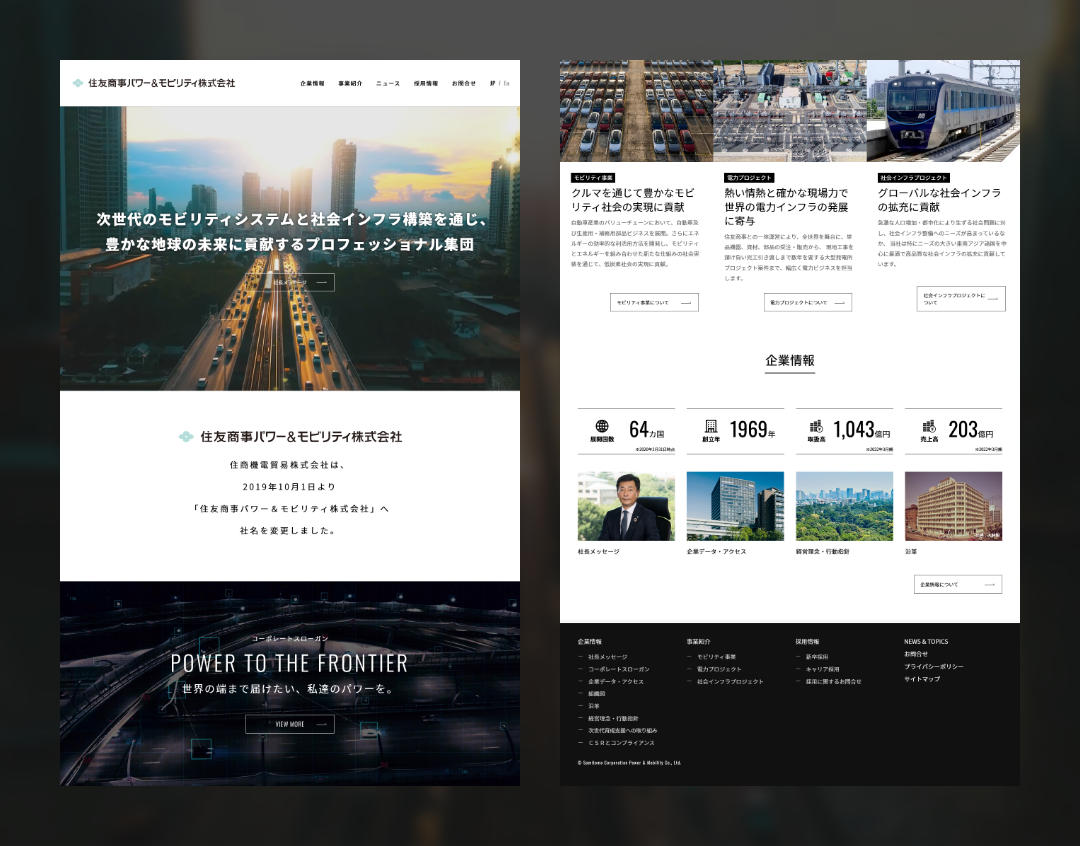Click the 社会インフラプロジェクトについて button
The width and height of the screenshot is (1080, 846).
961,299
